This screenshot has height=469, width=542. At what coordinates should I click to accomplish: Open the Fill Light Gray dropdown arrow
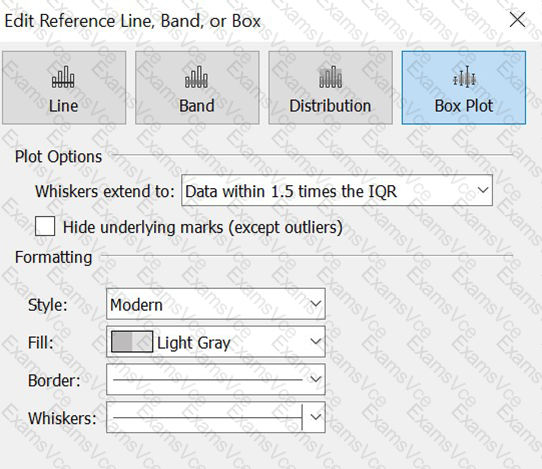[x=315, y=342]
